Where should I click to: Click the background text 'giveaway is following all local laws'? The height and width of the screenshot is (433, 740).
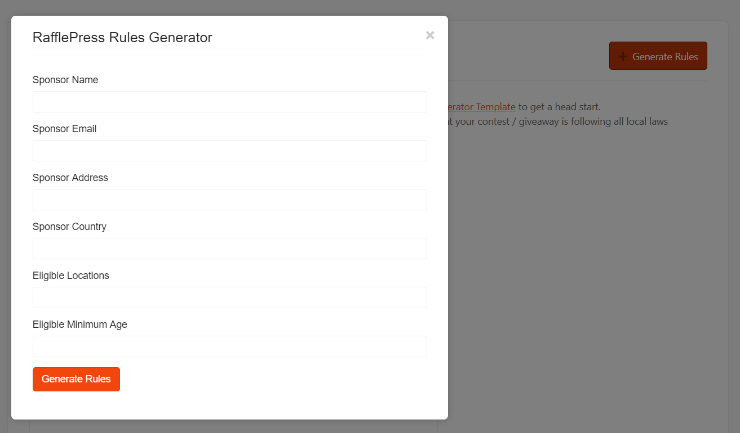593,122
